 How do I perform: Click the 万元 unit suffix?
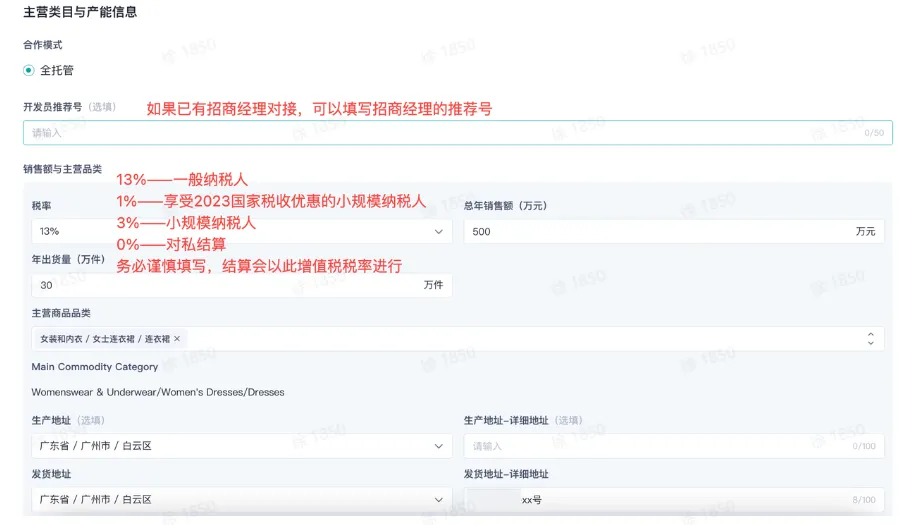click(865, 232)
